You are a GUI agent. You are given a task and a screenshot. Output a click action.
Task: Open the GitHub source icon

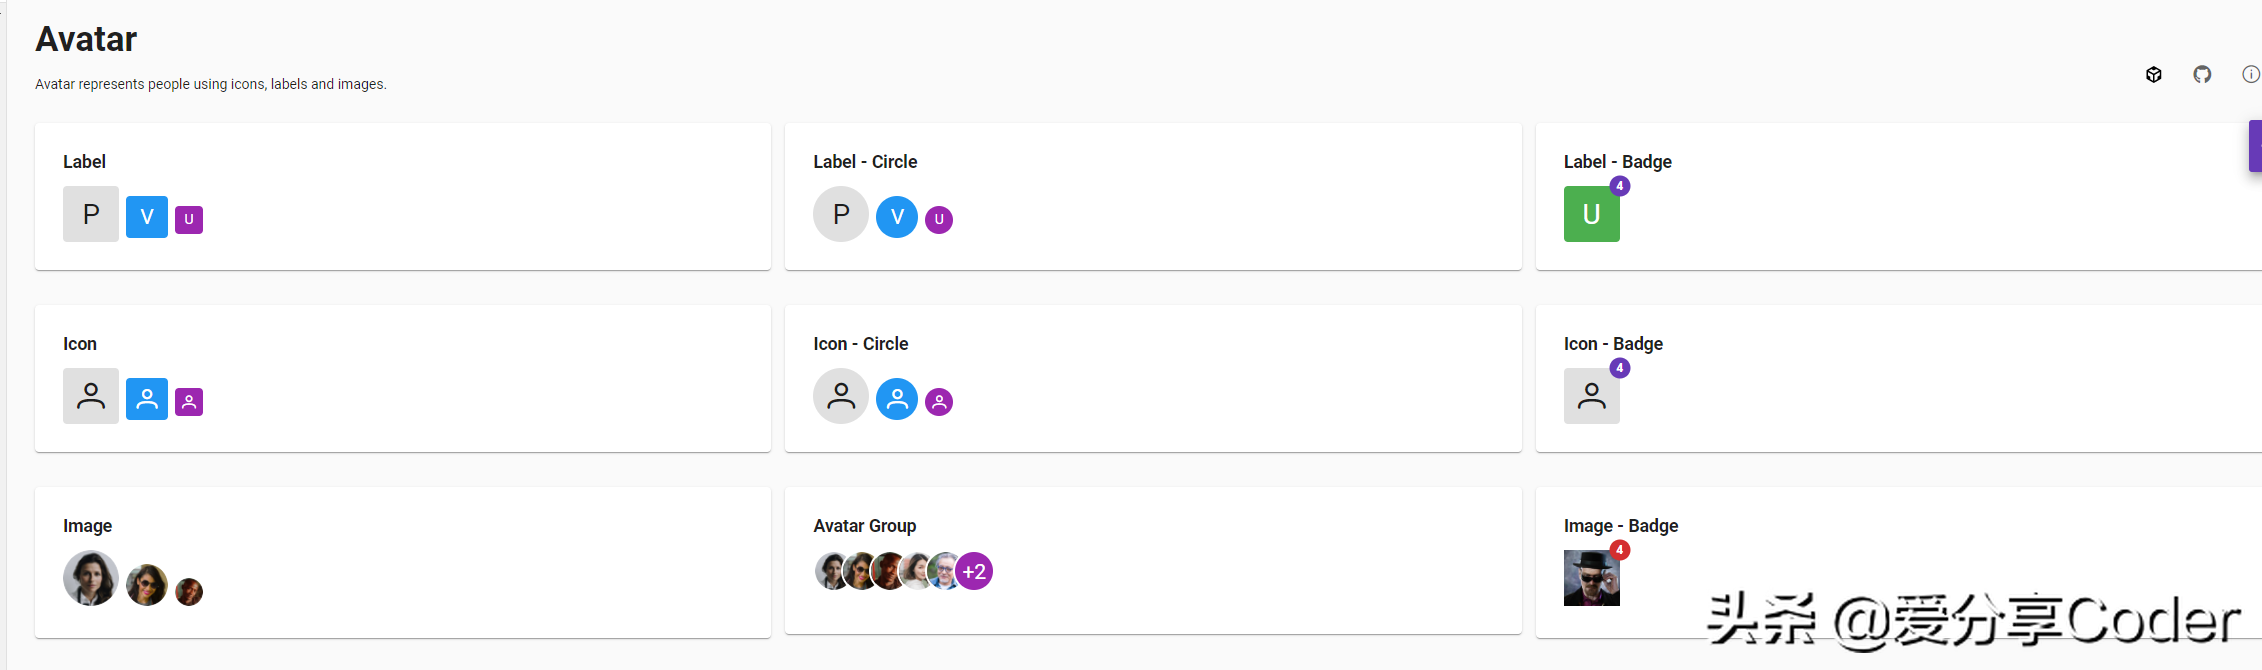click(x=2202, y=74)
